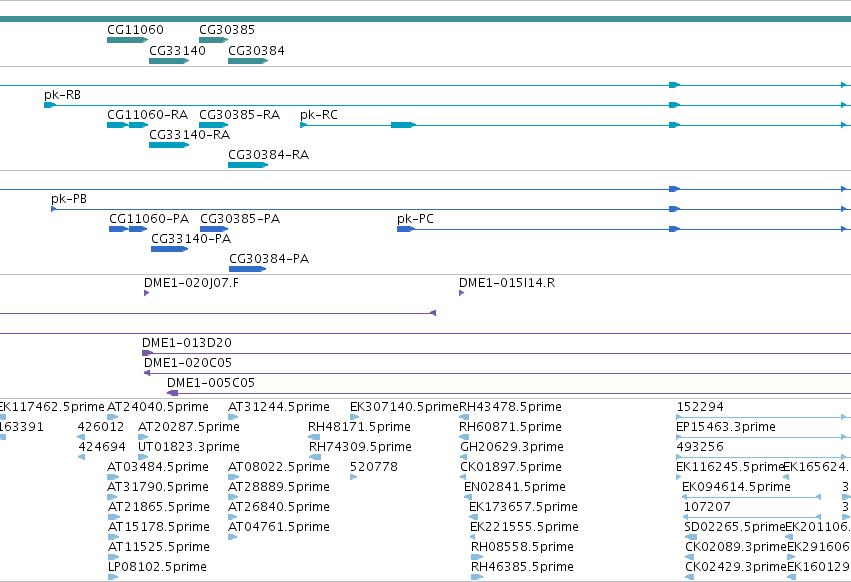851x582 pixels.
Task: Click the pk-PB protein label
Action: click(x=69, y=199)
